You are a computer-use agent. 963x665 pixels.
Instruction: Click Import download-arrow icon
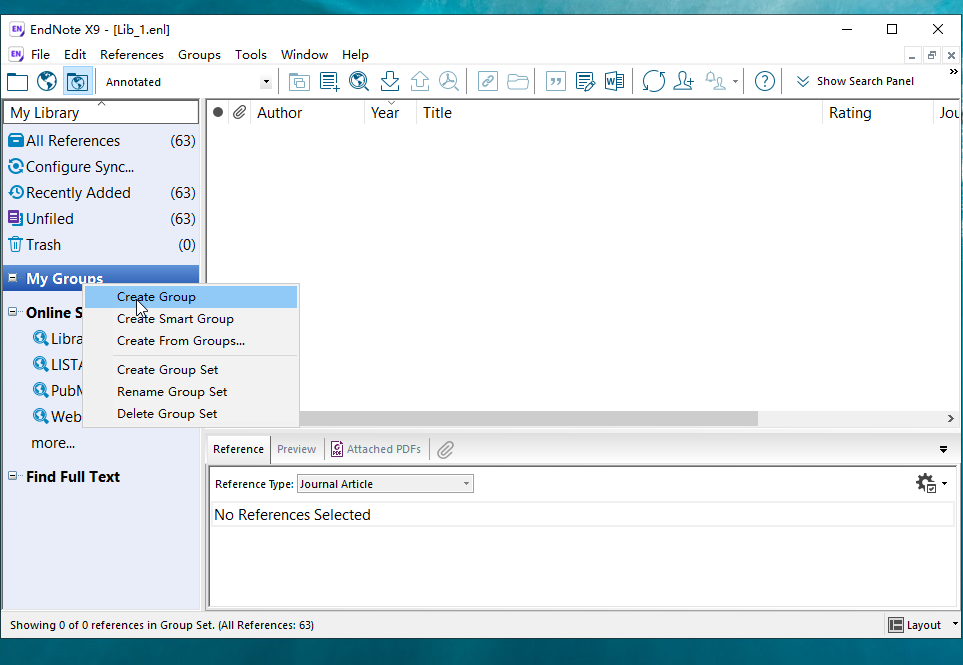click(x=389, y=81)
